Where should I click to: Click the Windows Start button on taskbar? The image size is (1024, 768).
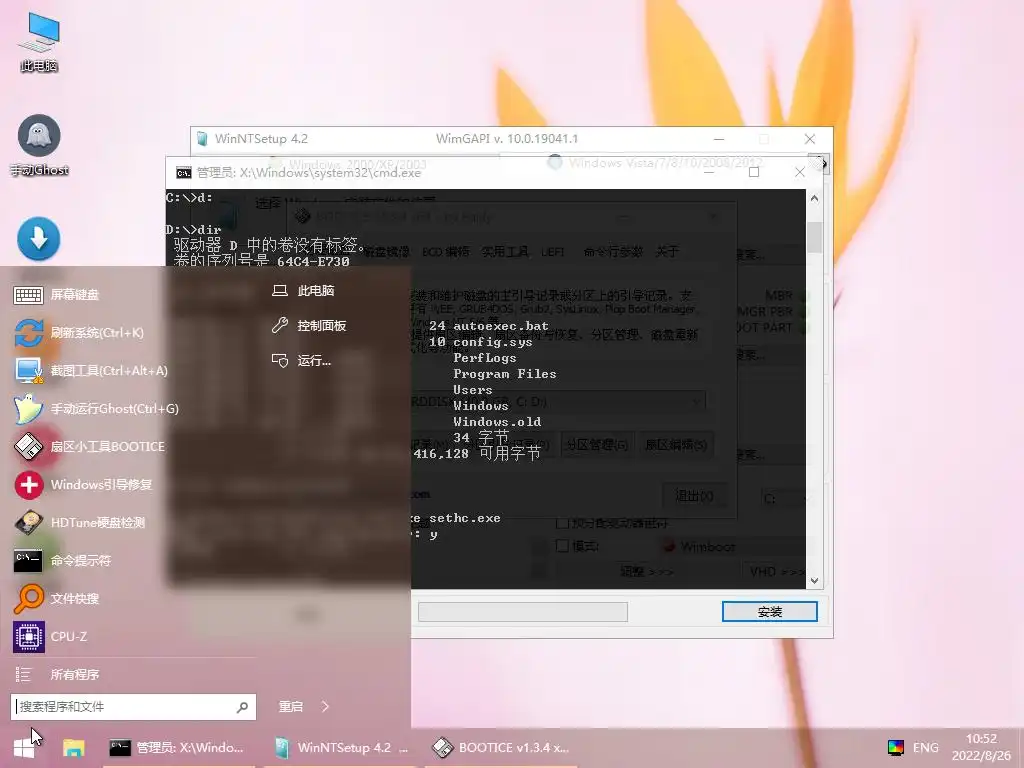[x=24, y=748]
